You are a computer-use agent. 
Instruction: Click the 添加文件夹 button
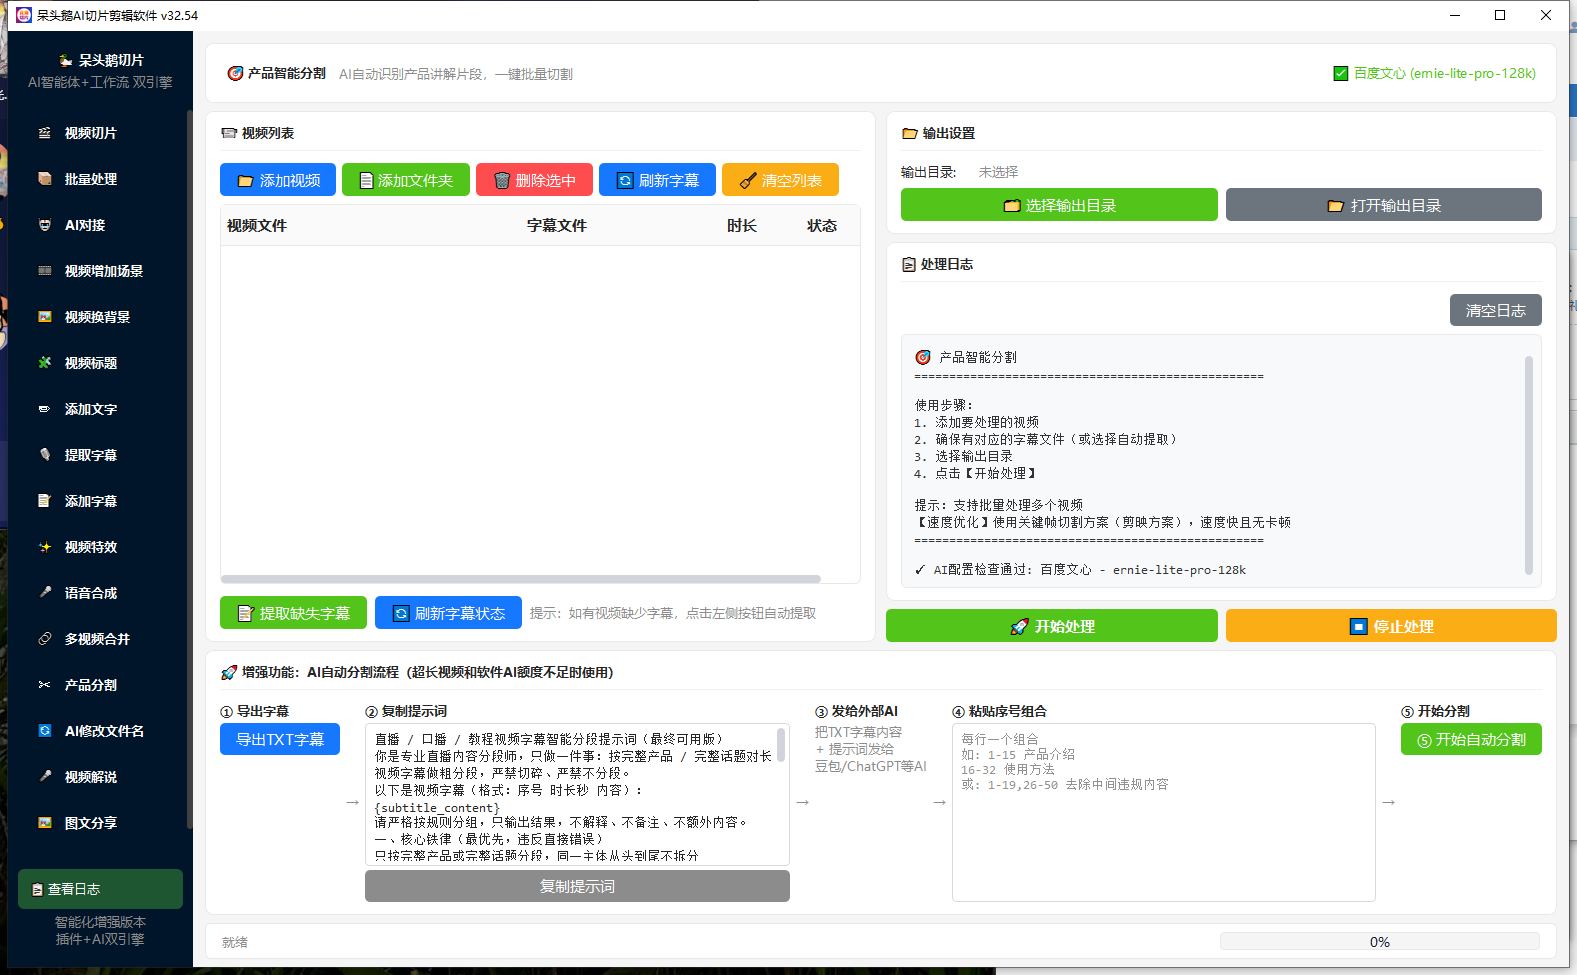(406, 180)
